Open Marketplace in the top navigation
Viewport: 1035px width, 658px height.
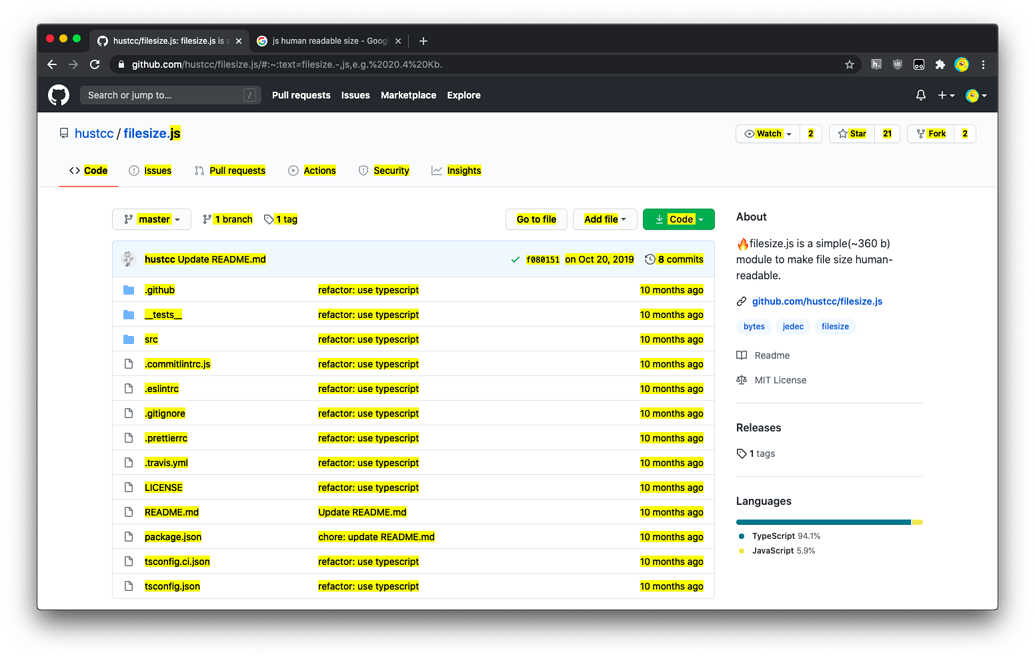pyautogui.click(x=408, y=95)
